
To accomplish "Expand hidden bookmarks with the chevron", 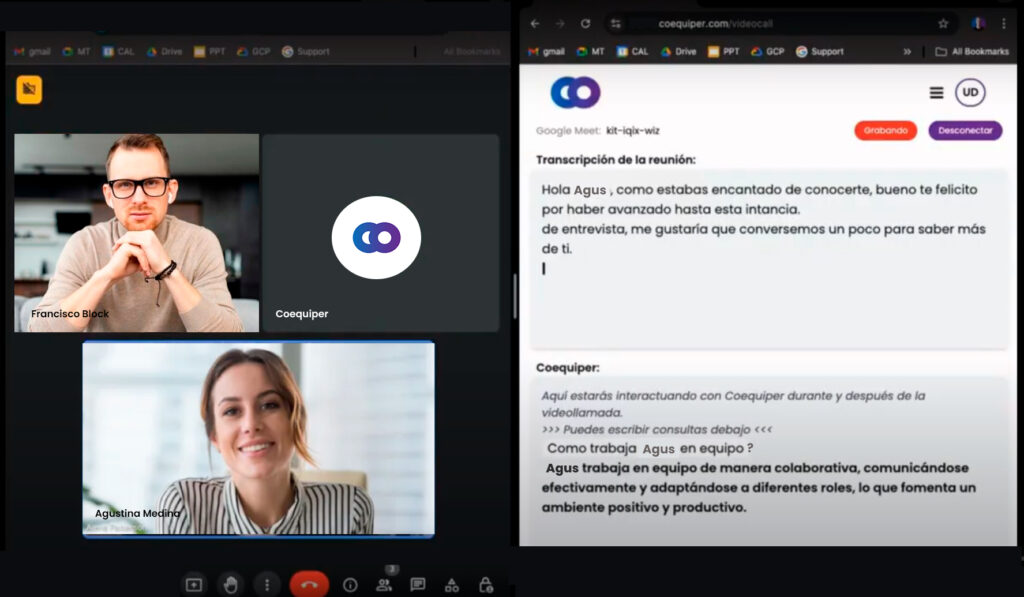I will 907,51.
